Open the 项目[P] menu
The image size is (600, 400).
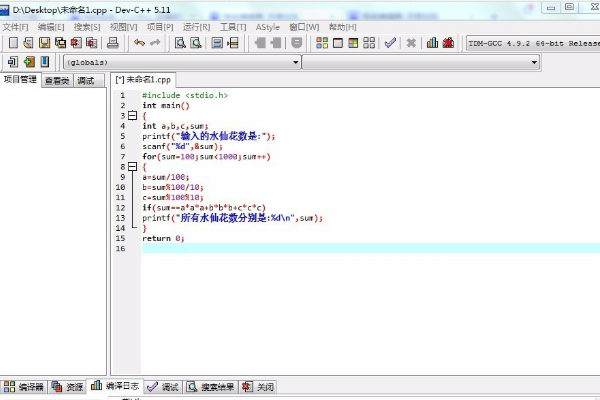click(x=160, y=27)
